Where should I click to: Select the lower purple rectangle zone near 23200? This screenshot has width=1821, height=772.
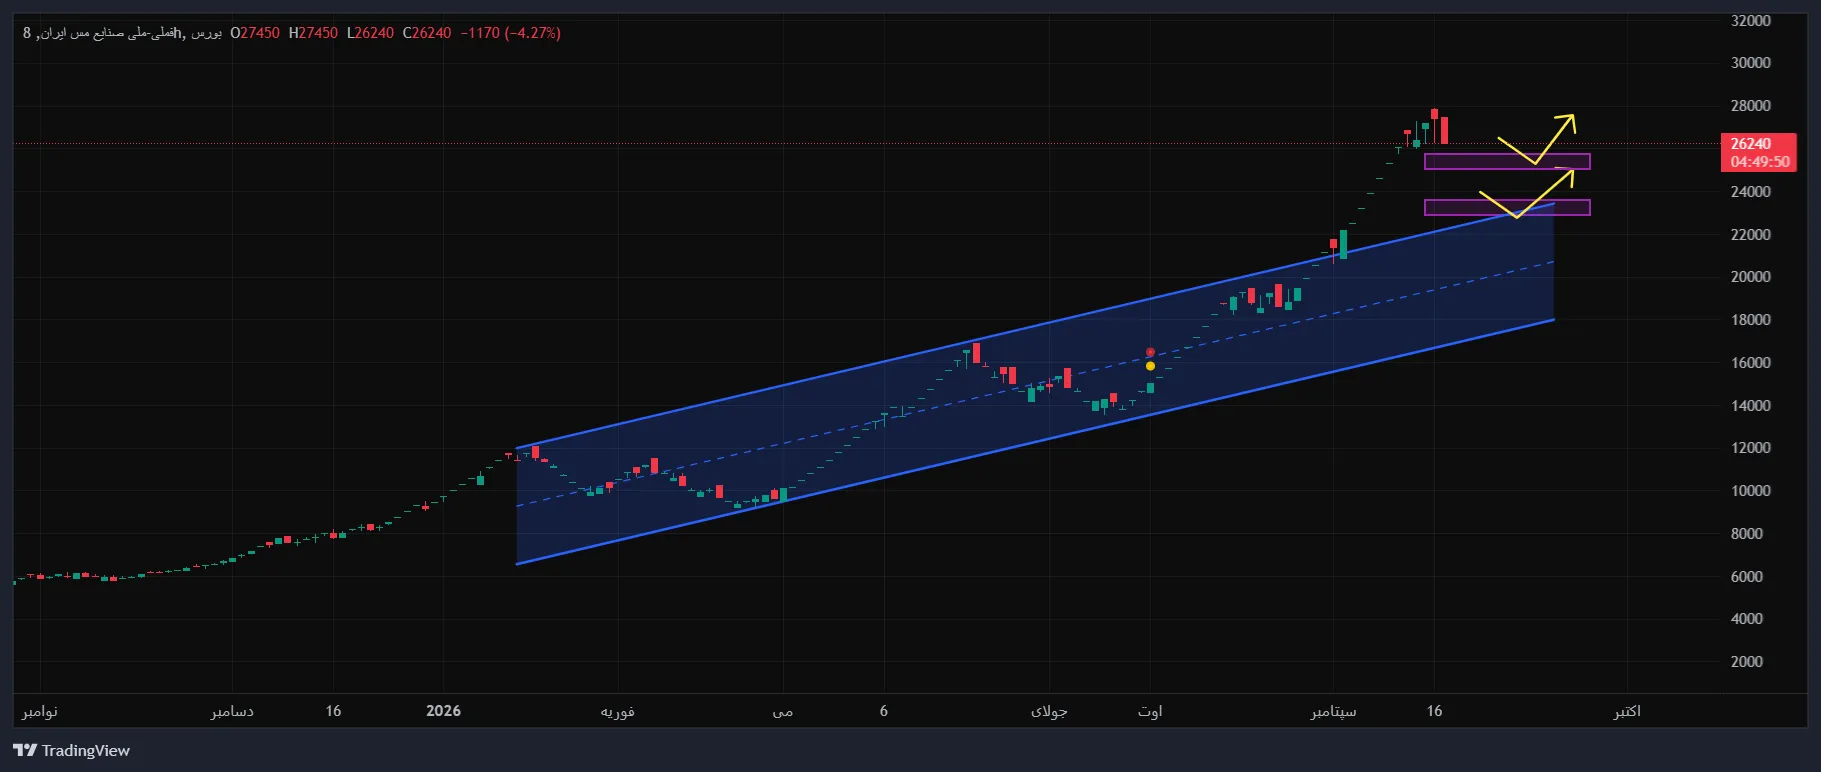(1507, 208)
